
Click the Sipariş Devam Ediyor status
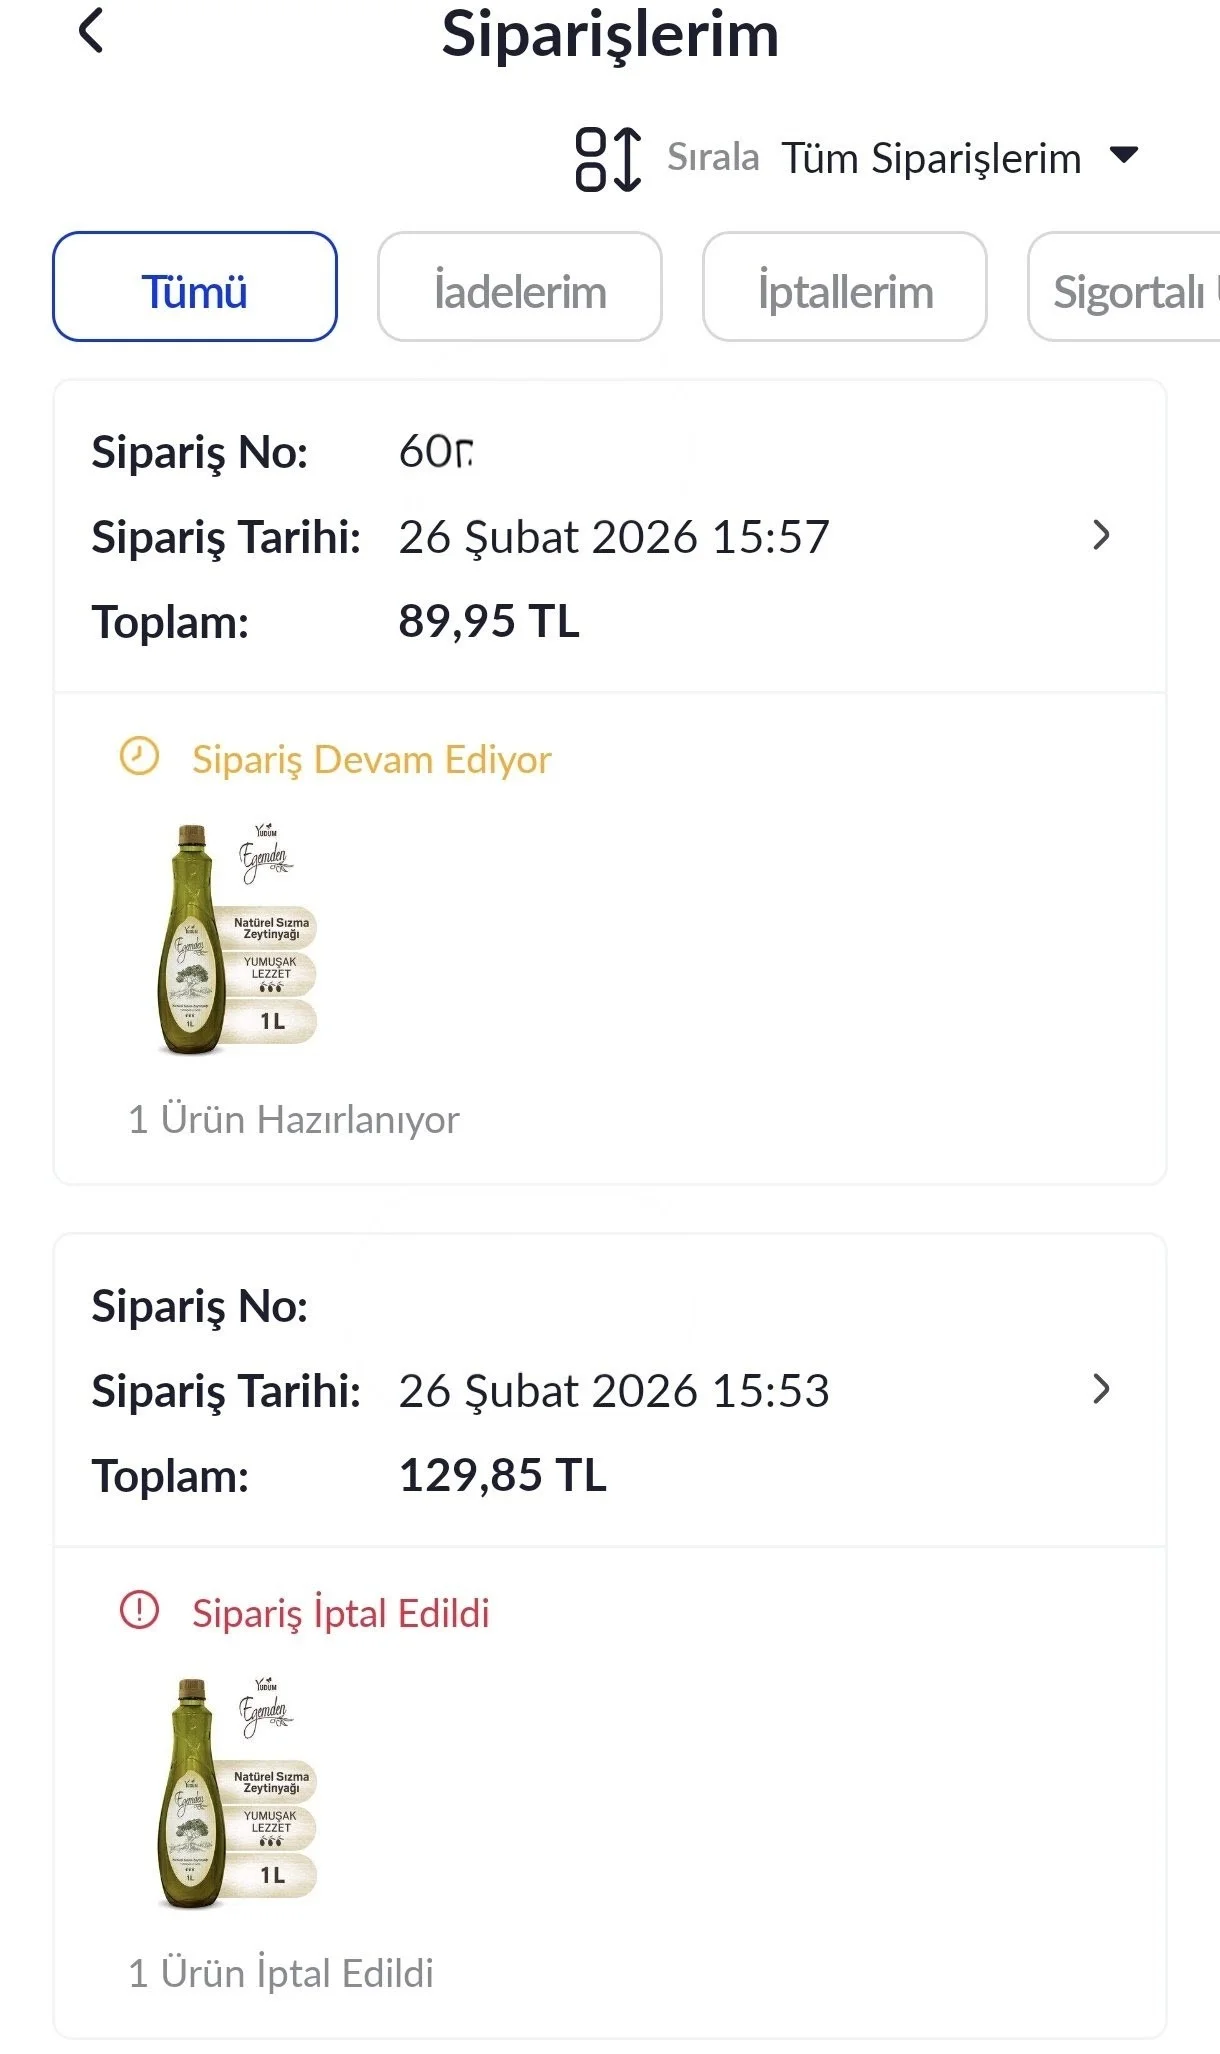[371, 760]
